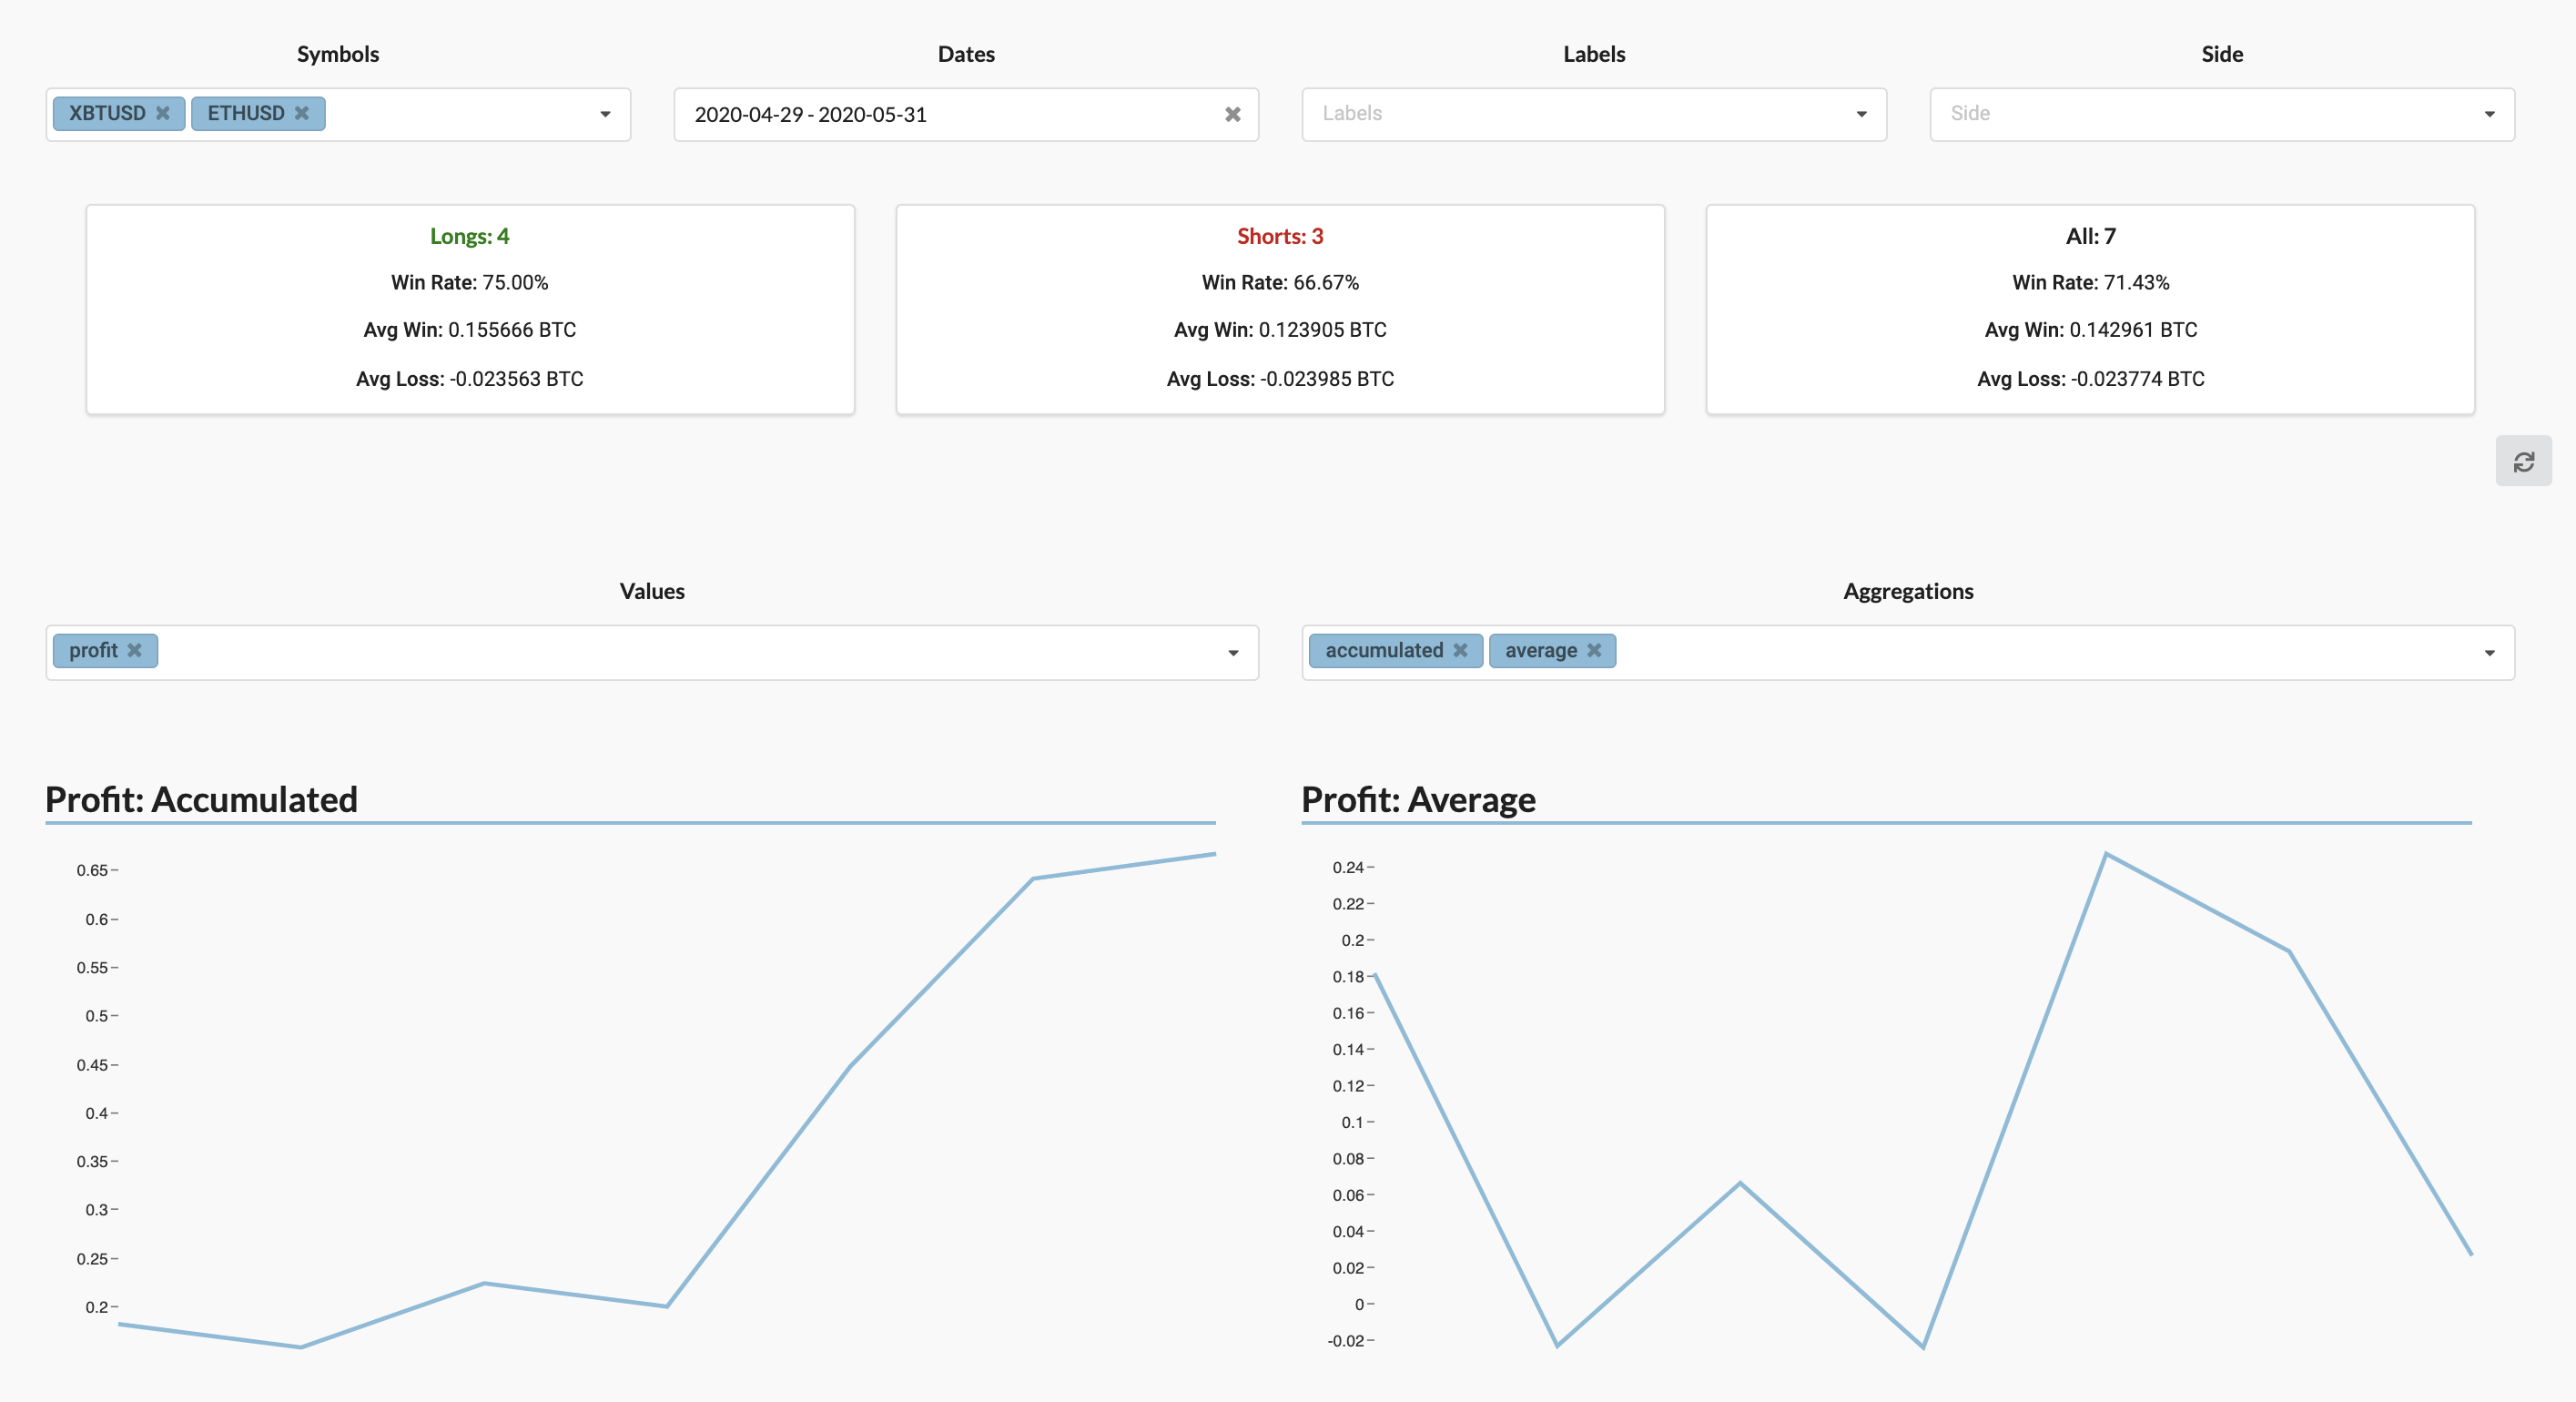Click the All: 7 card heading

tap(2091, 236)
